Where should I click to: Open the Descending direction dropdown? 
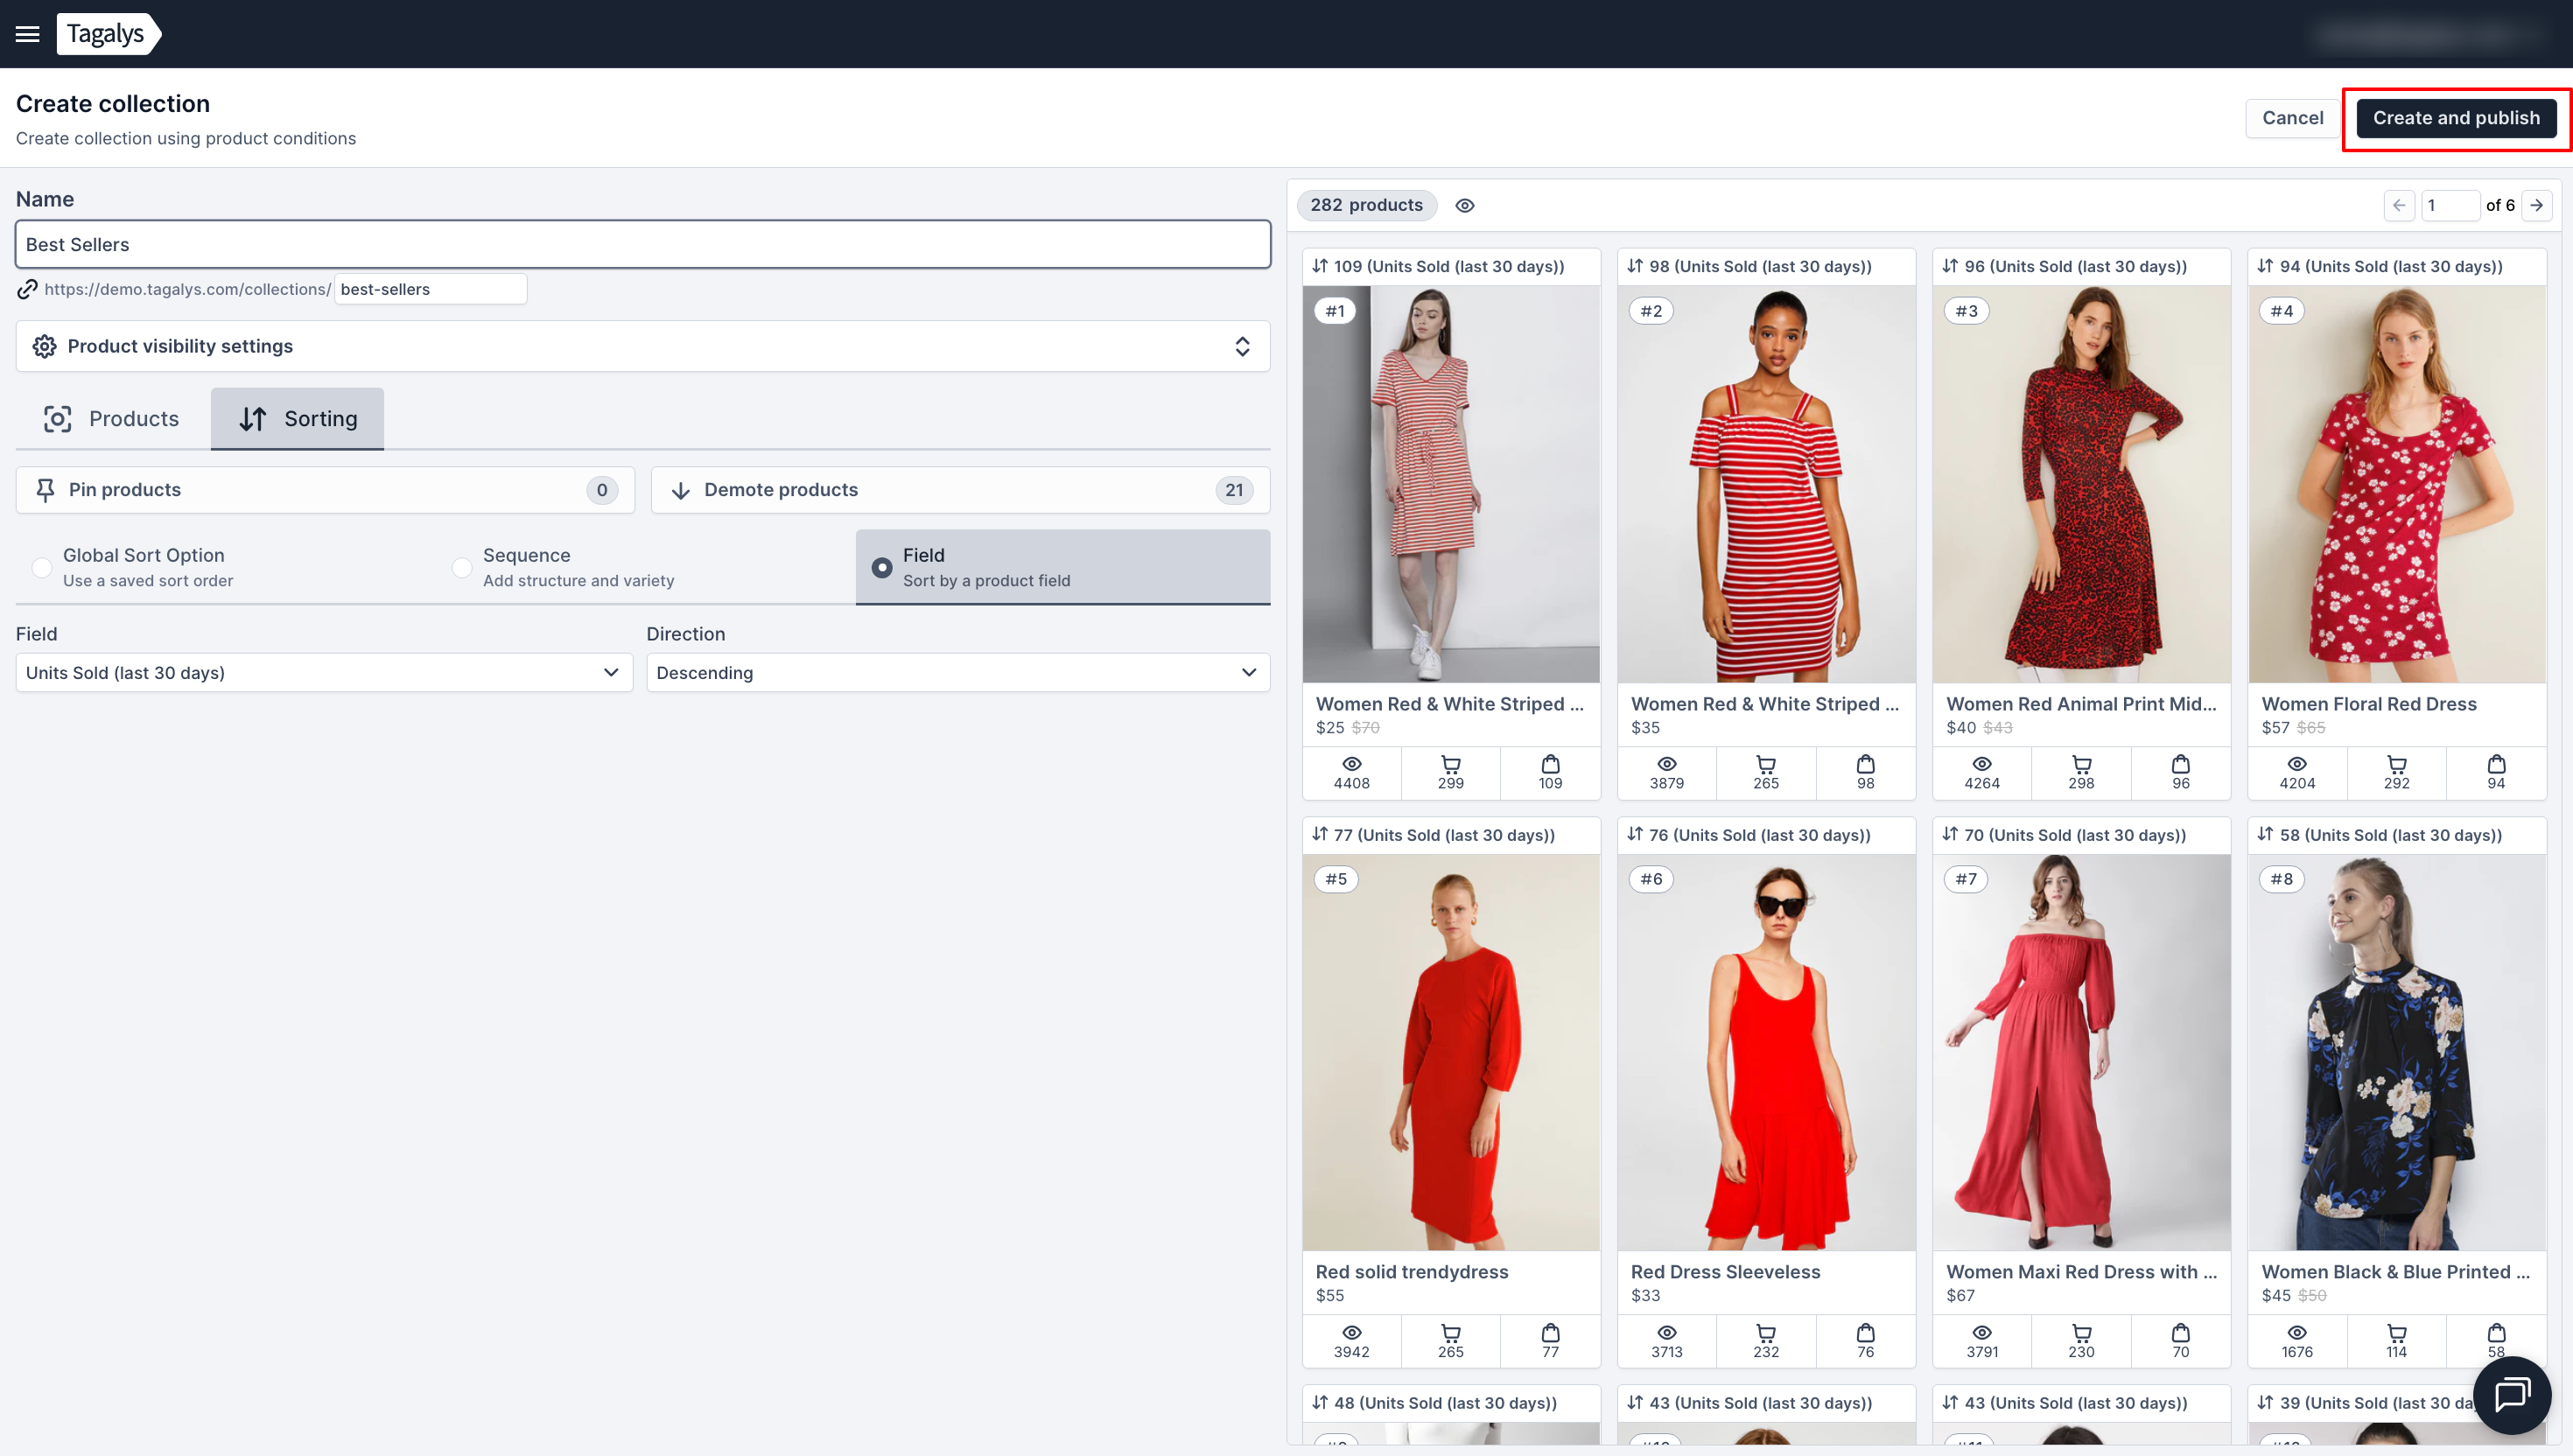coord(957,672)
